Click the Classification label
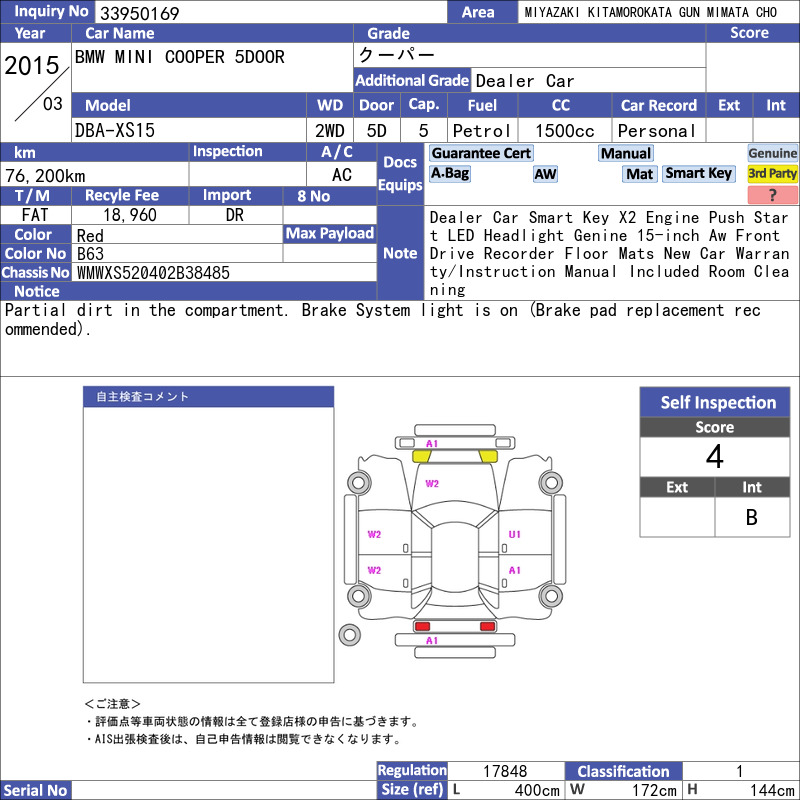This screenshot has width=800, height=800. point(623,771)
